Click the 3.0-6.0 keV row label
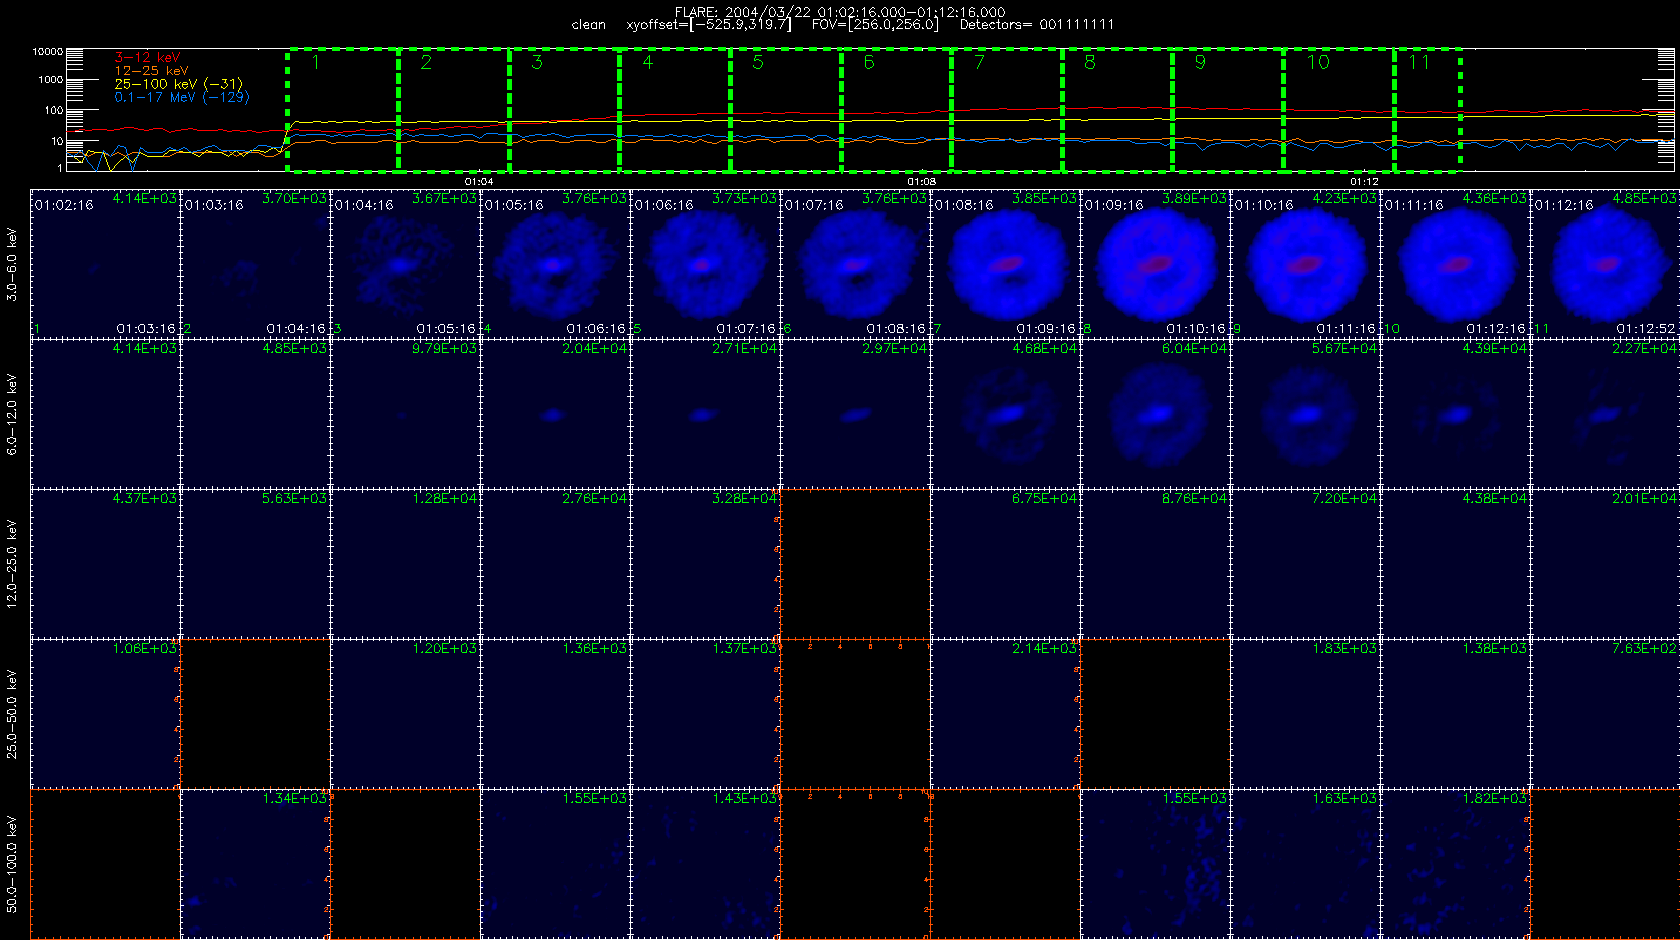 coord(12,264)
